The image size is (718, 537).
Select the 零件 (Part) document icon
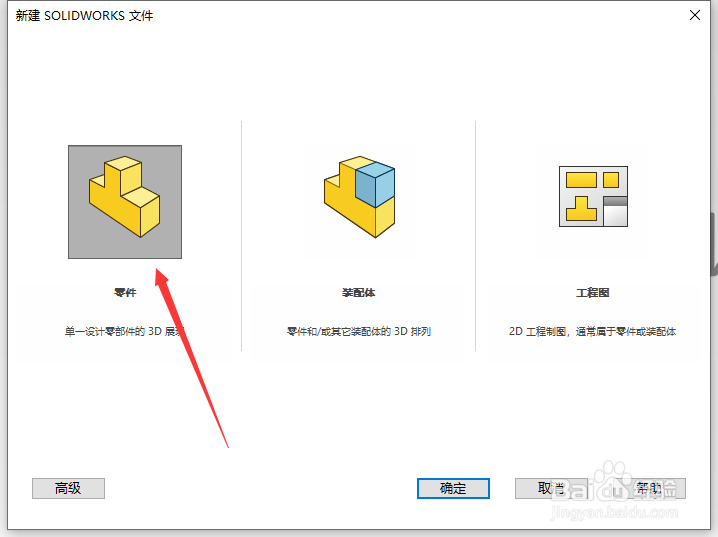(x=125, y=202)
